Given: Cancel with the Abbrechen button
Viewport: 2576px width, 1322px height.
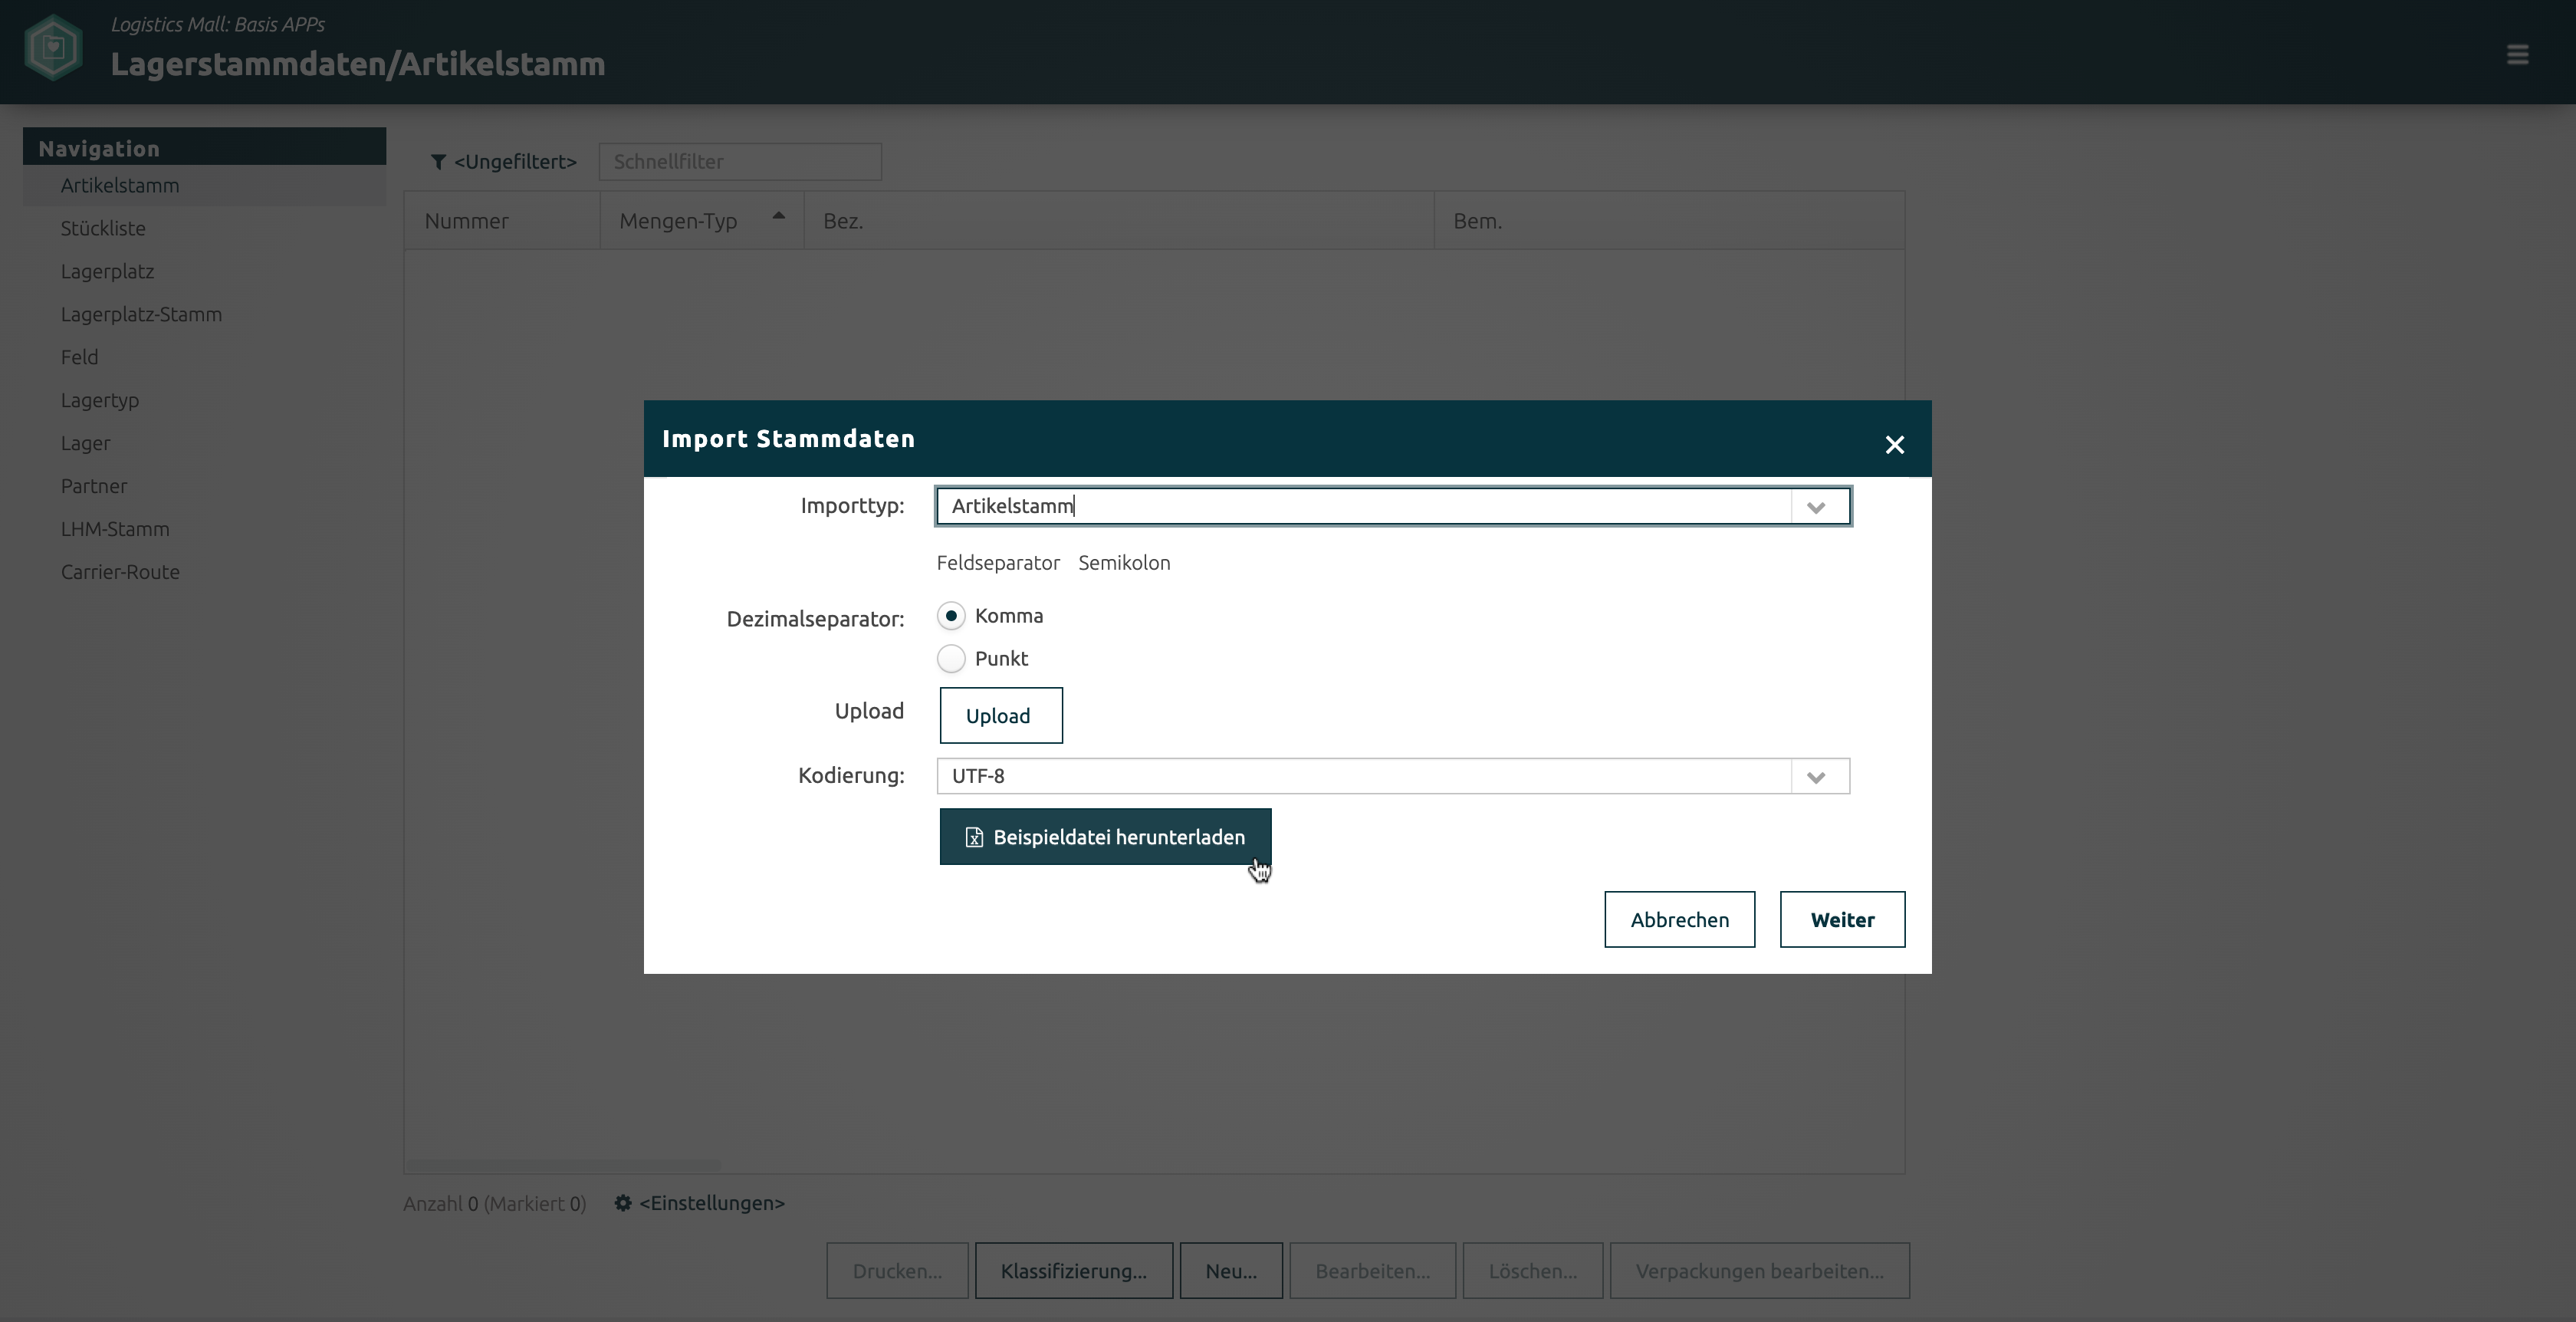Looking at the screenshot, I should point(1678,920).
